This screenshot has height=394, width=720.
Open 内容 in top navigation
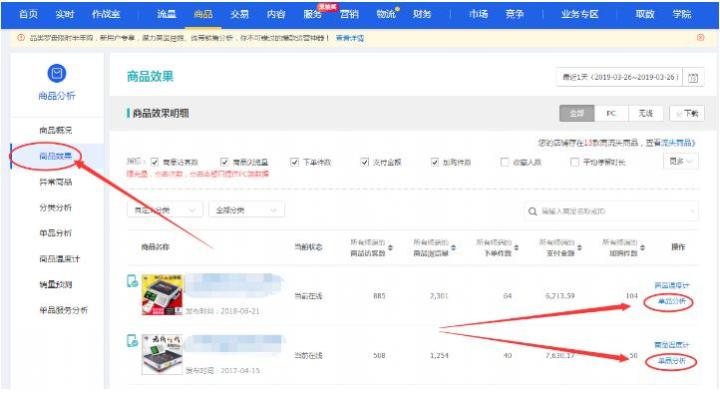276,14
